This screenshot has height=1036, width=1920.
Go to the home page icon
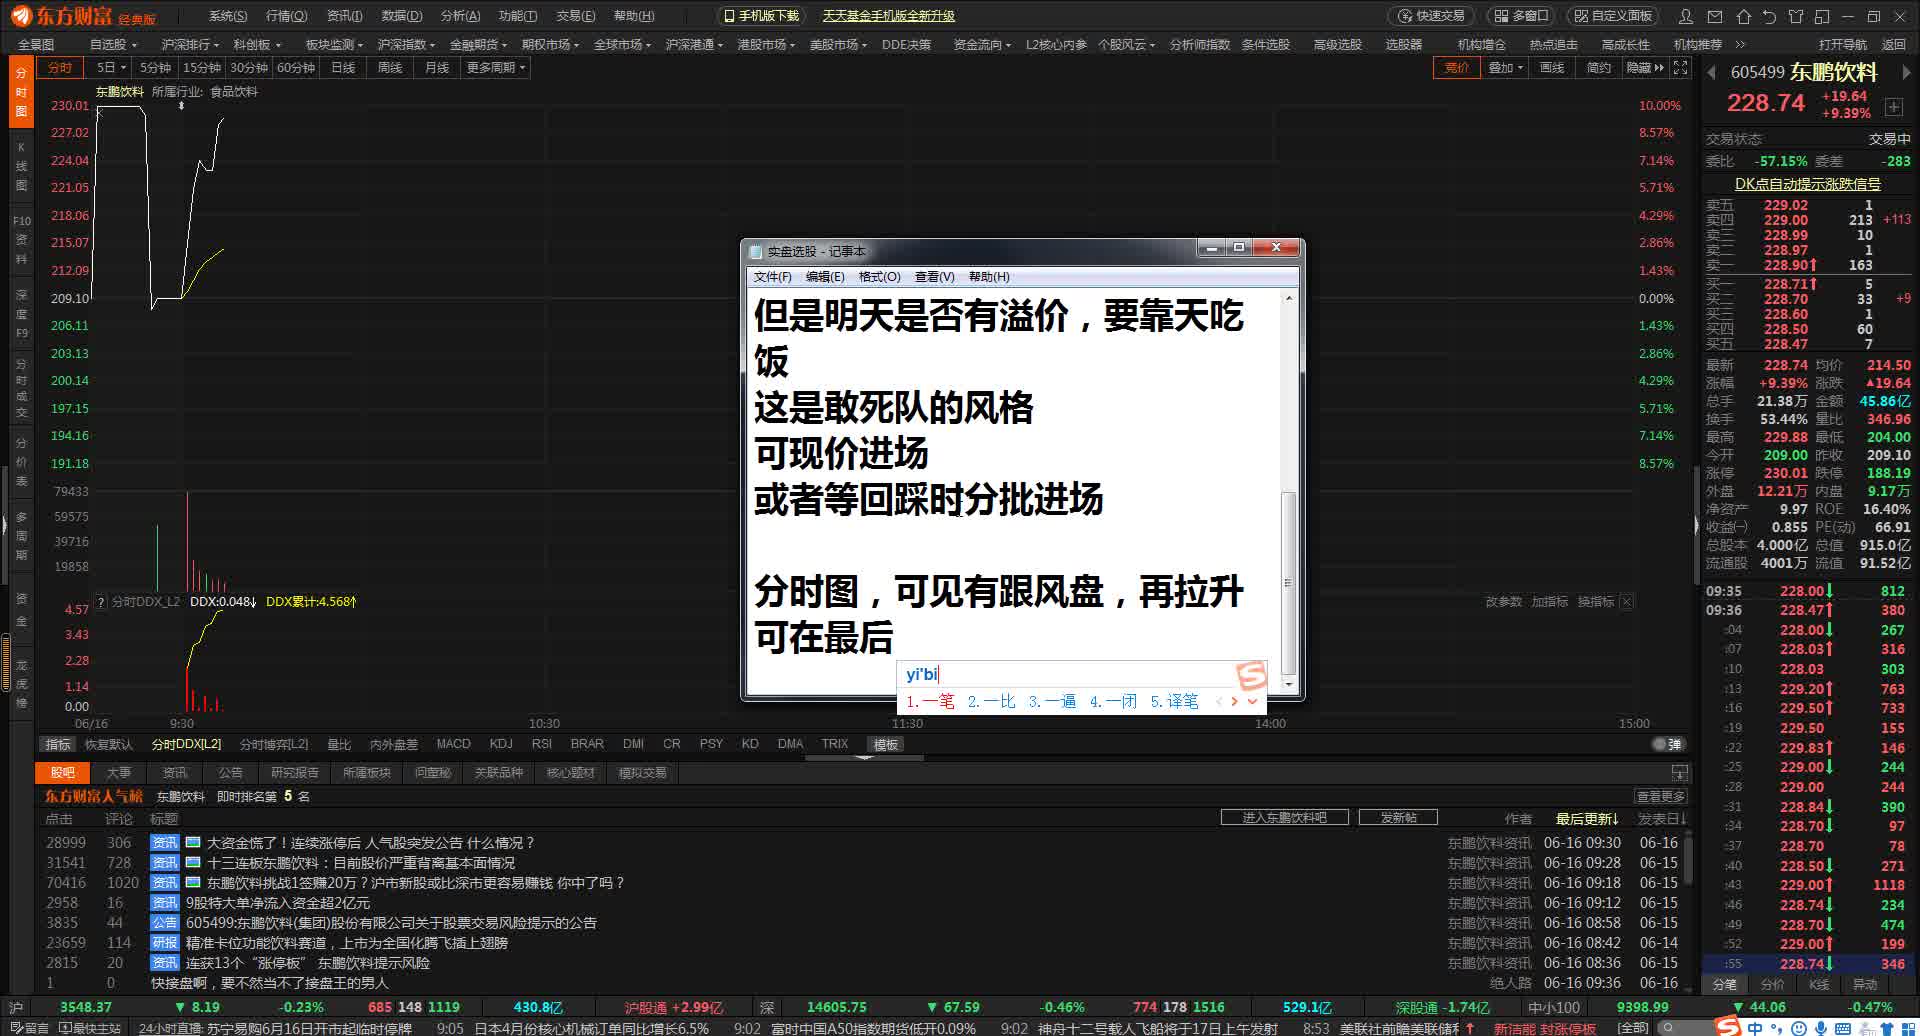1744,16
